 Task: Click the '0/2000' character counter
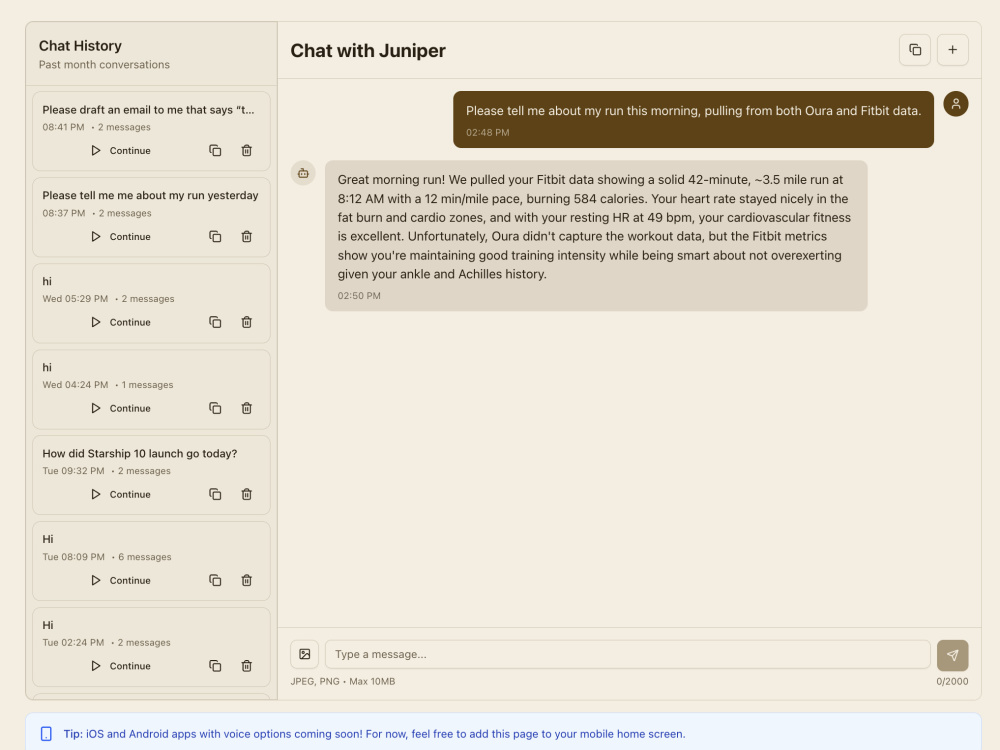[x=952, y=681]
